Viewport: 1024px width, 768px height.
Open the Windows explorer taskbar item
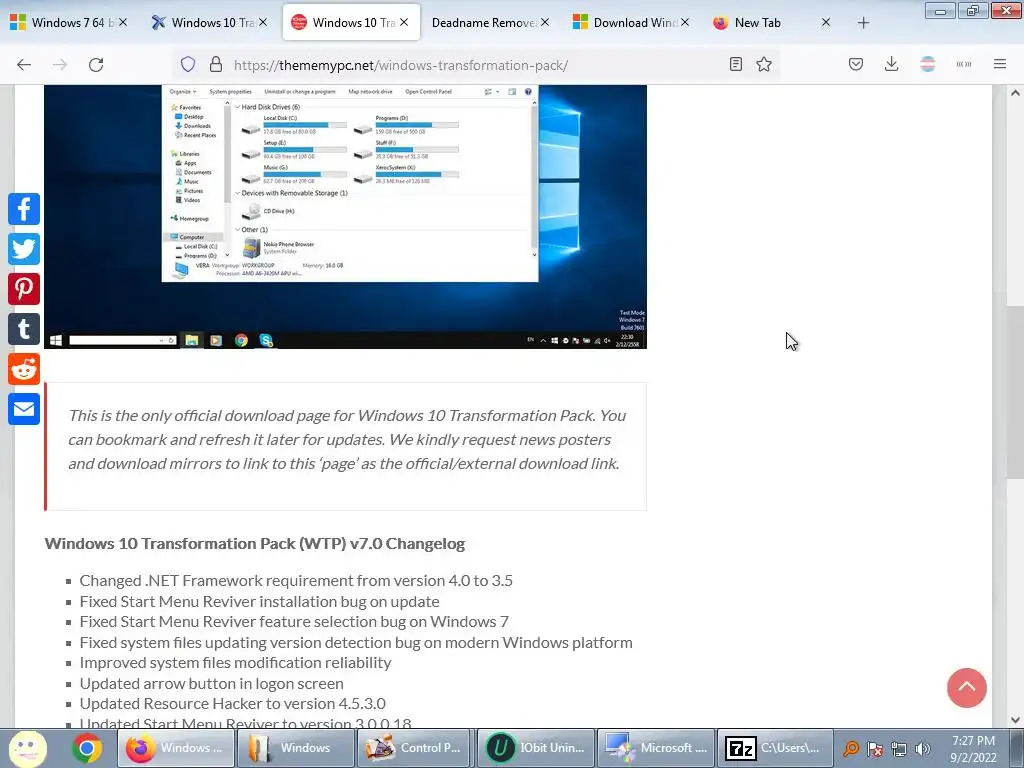[x=296, y=748]
